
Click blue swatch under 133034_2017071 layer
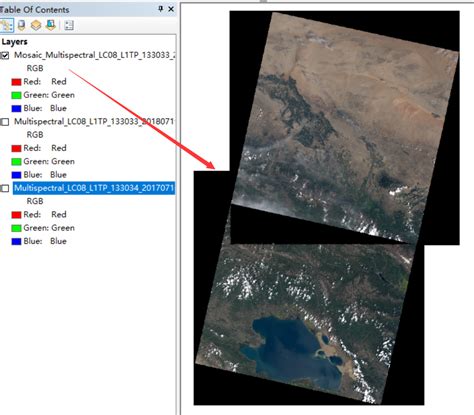tap(16, 241)
